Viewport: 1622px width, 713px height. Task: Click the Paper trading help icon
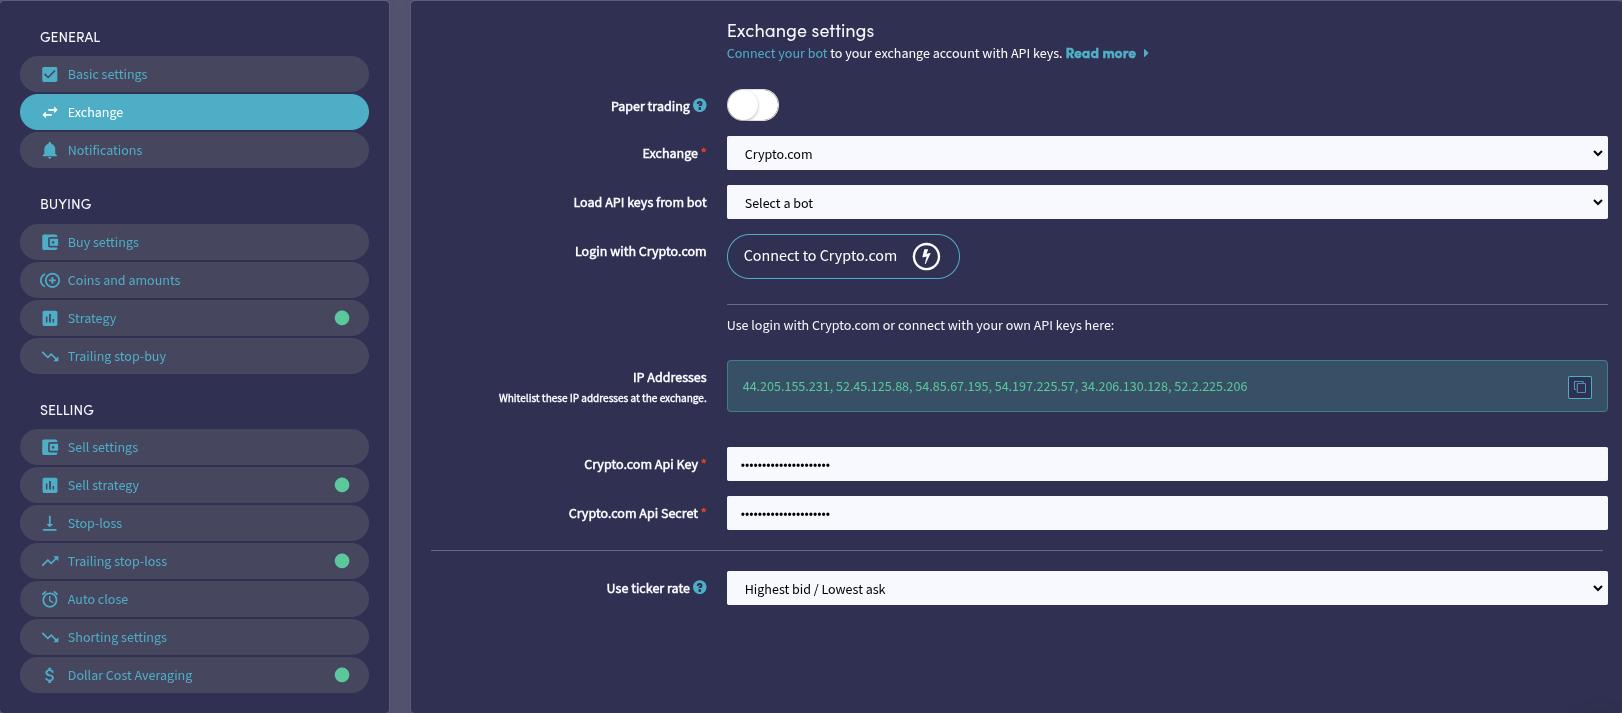click(x=700, y=106)
